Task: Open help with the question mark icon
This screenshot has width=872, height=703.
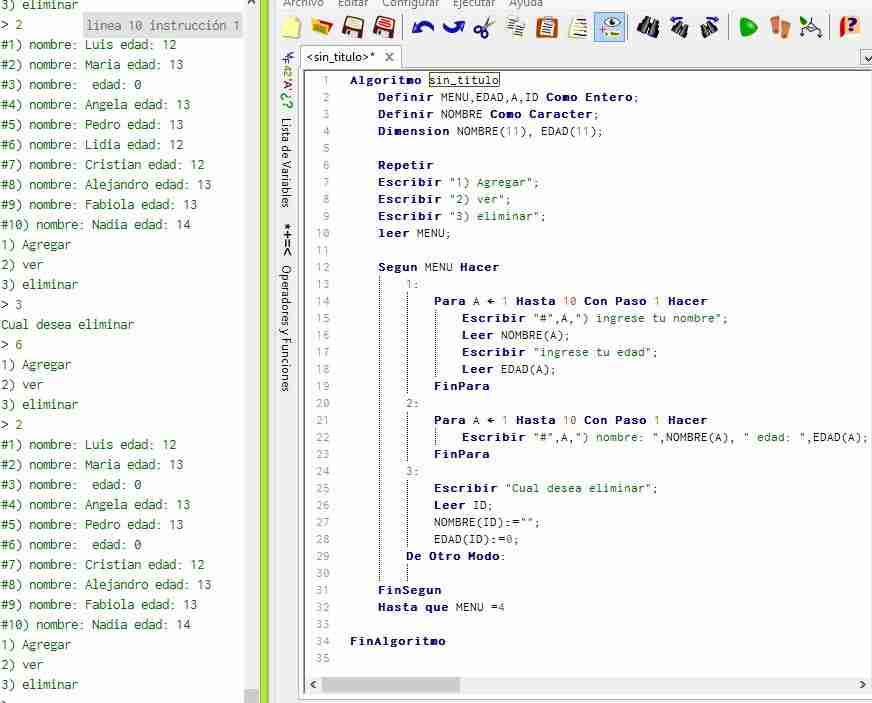Action: [x=849, y=27]
